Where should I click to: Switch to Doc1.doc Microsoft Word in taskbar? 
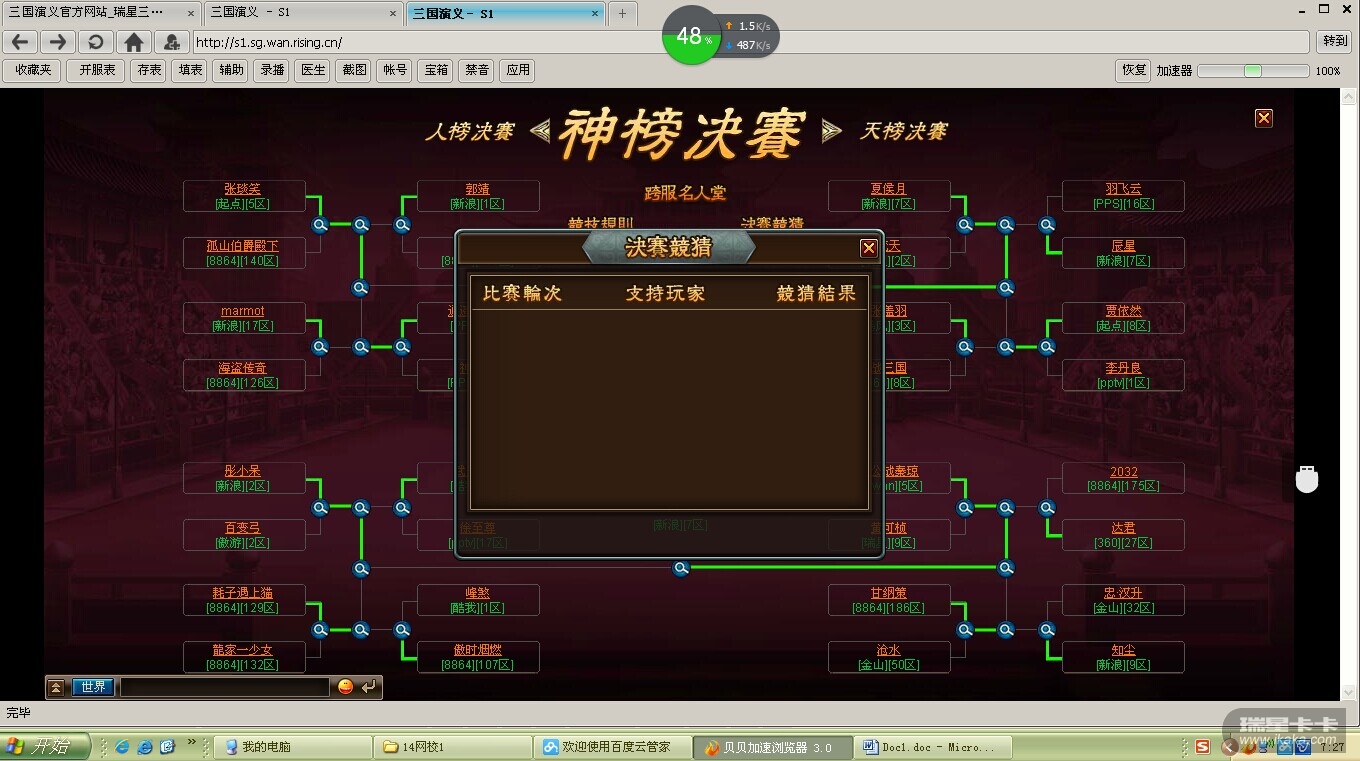click(935, 747)
